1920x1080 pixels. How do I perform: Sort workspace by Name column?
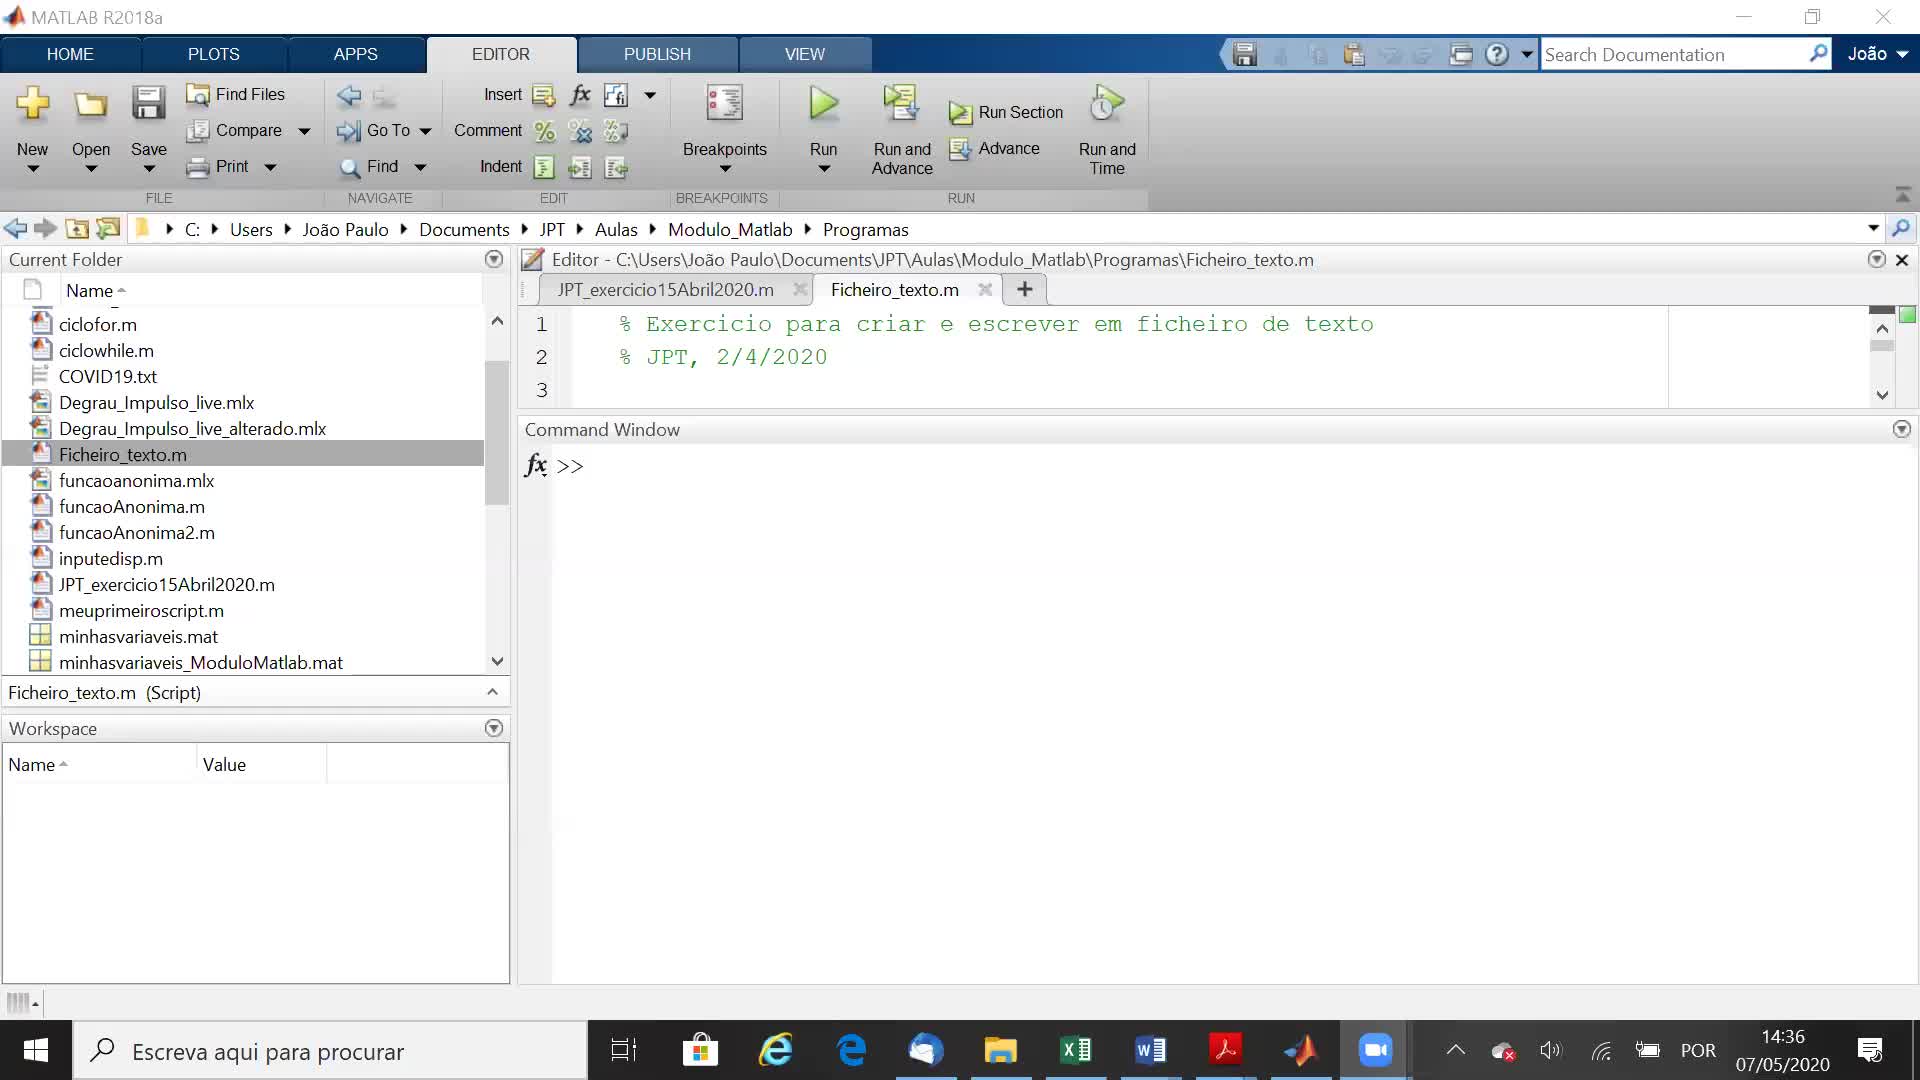pyautogui.click(x=37, y=765)
